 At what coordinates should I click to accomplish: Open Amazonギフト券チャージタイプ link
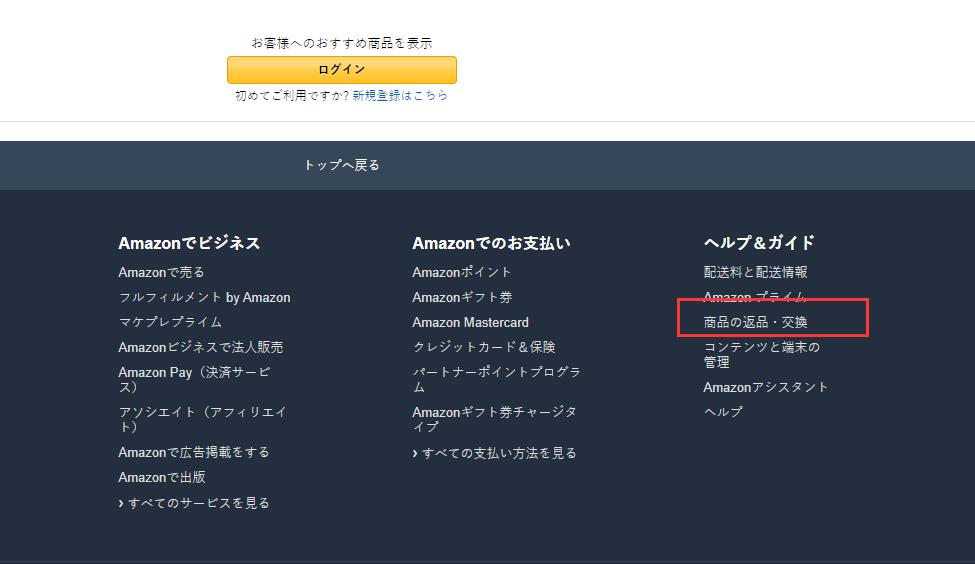(494, 419)
